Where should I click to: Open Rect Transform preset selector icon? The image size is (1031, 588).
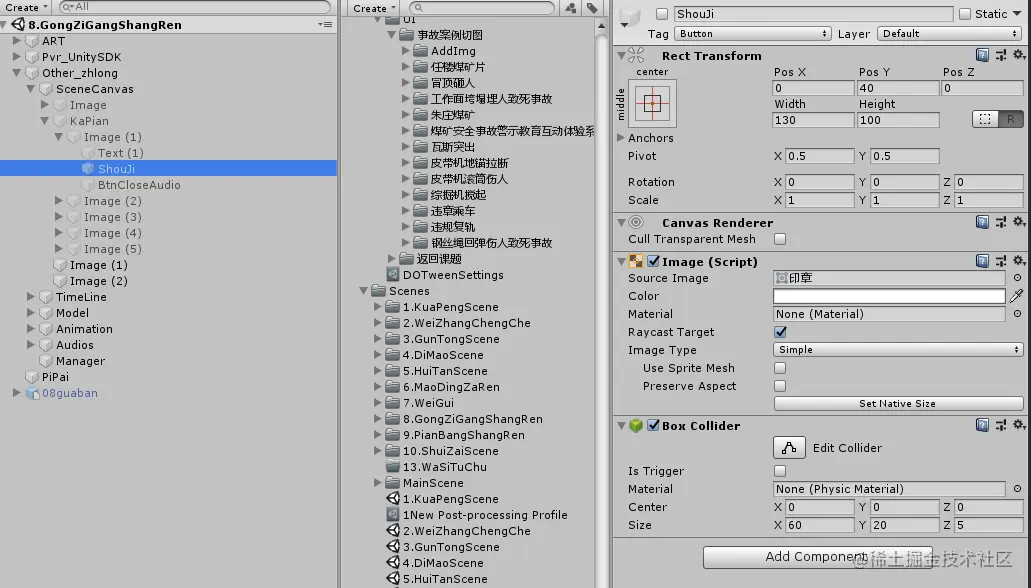click(x=1001, y=56)
